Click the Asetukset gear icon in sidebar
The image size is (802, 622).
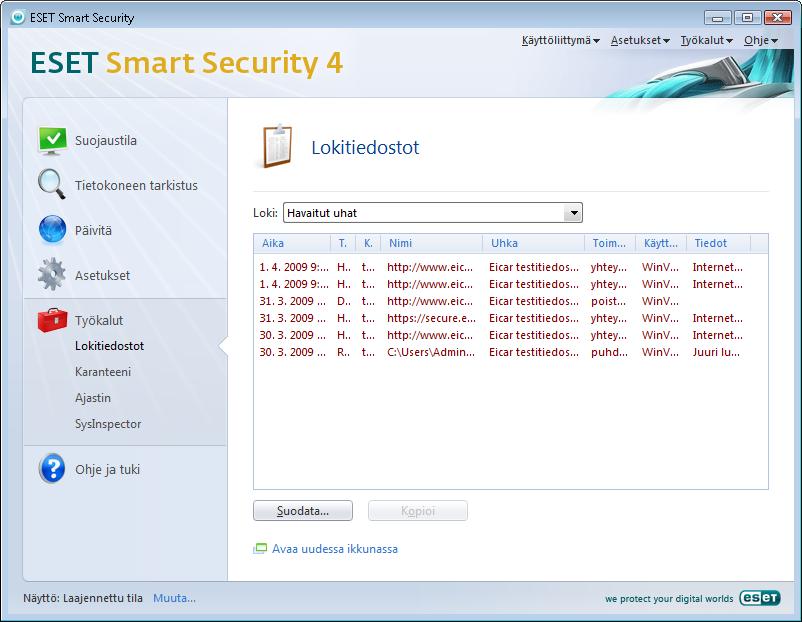pyautogui.click(x=52, y=275)
